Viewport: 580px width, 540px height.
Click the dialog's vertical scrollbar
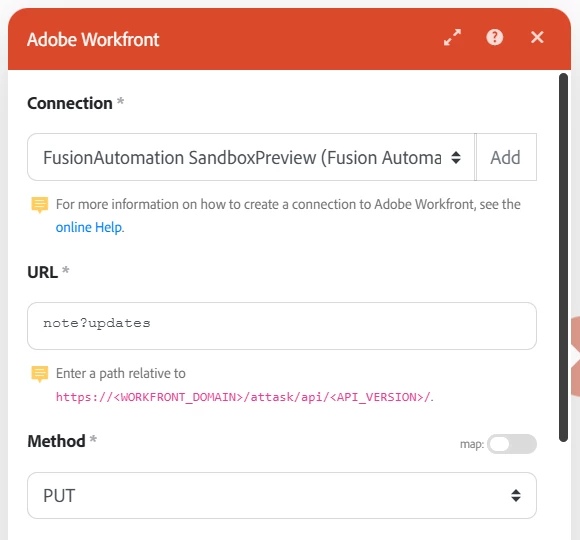click(563, 257)
